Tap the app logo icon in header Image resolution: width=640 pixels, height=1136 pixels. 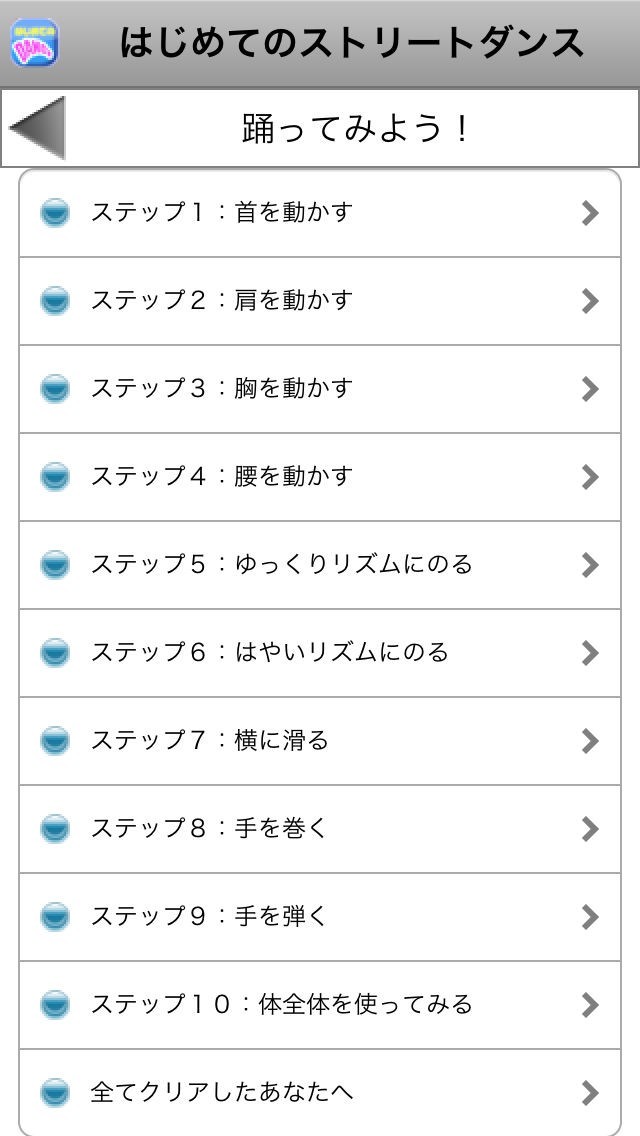(34, 43)
